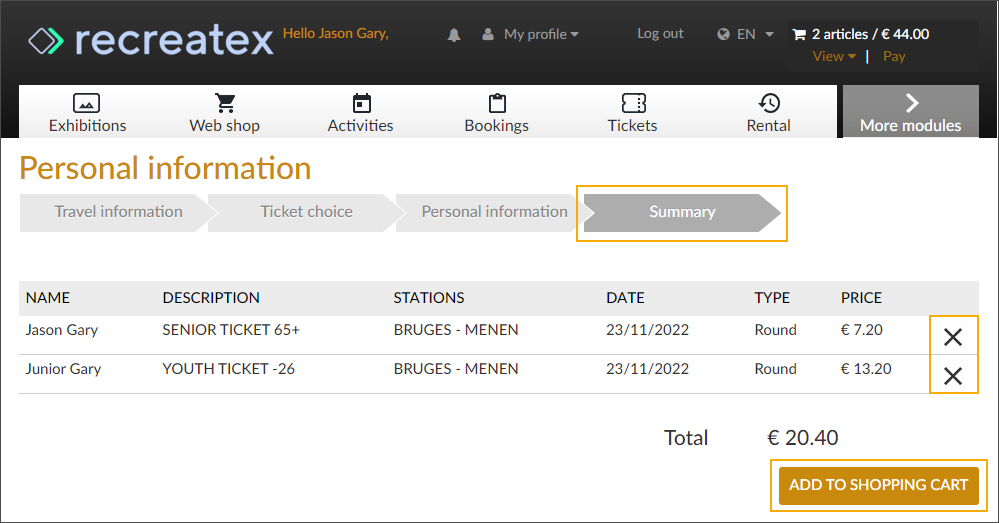
Task: Open the Exhibitions module
Action: 87,112
